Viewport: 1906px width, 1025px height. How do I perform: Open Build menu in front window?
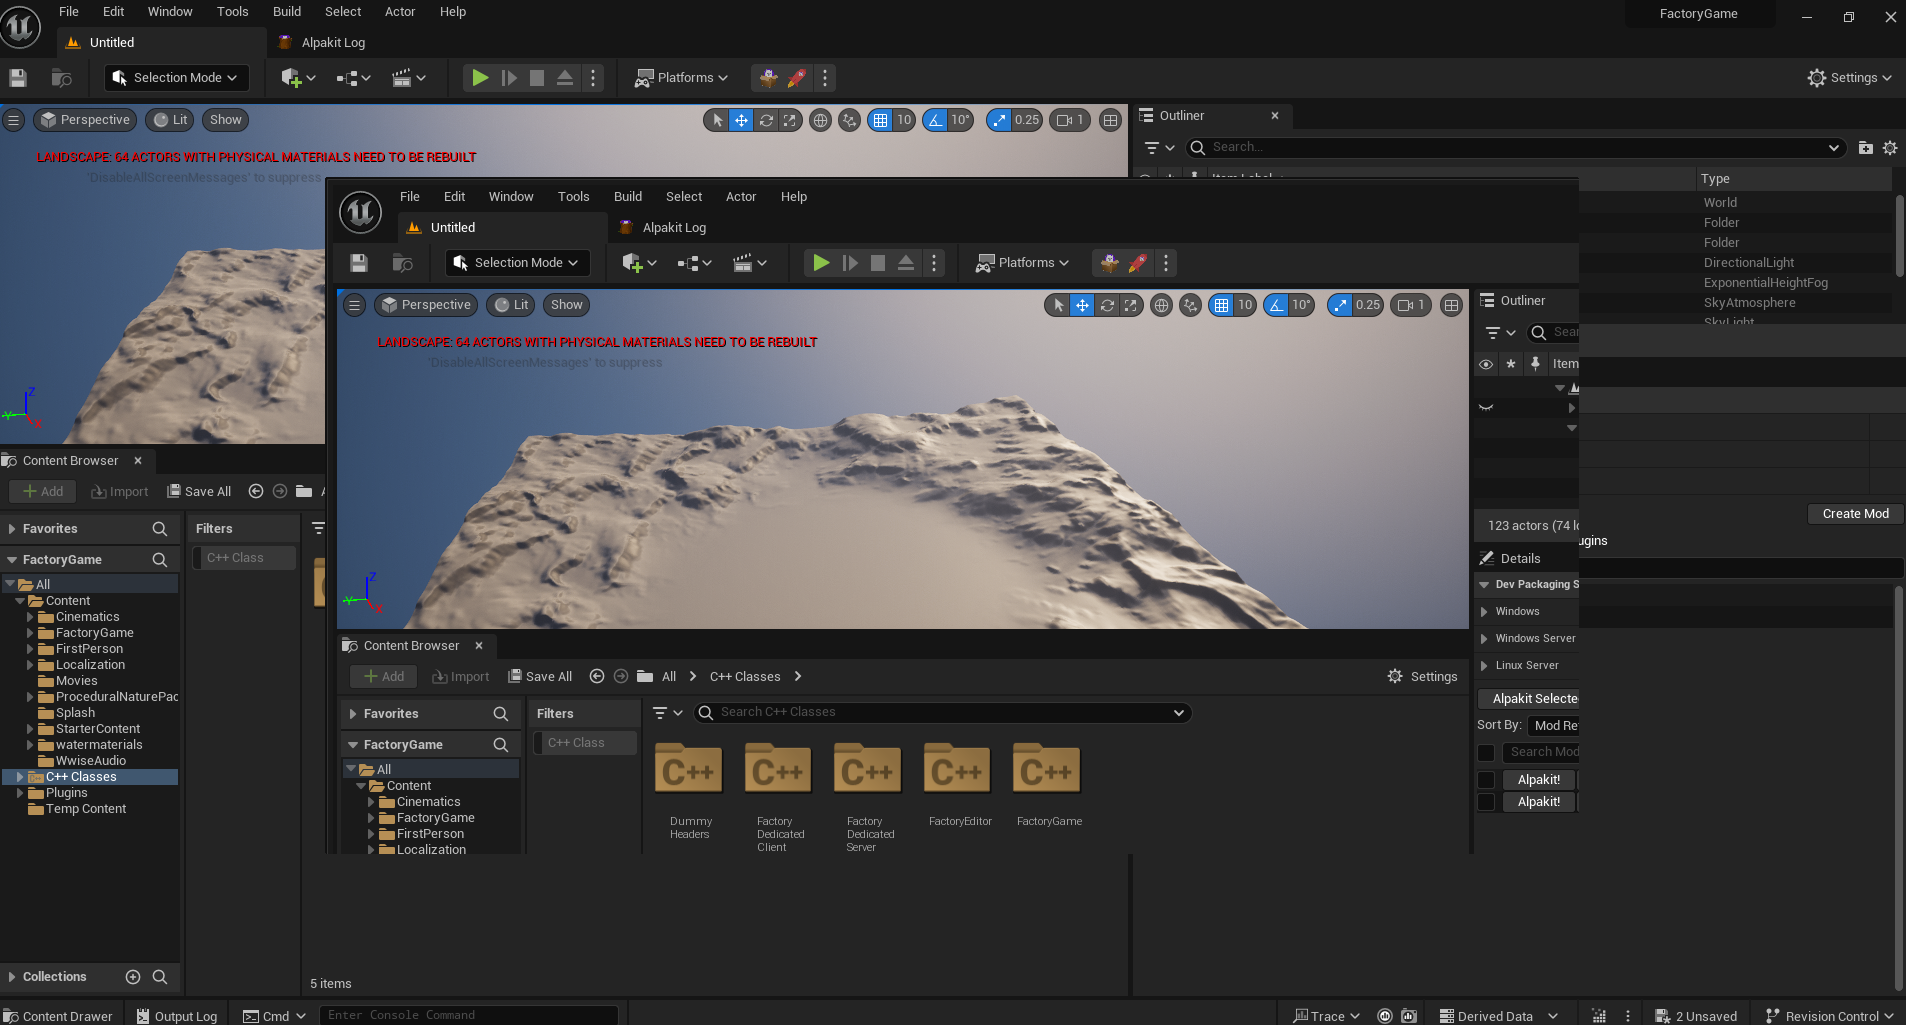pos(628,197)
